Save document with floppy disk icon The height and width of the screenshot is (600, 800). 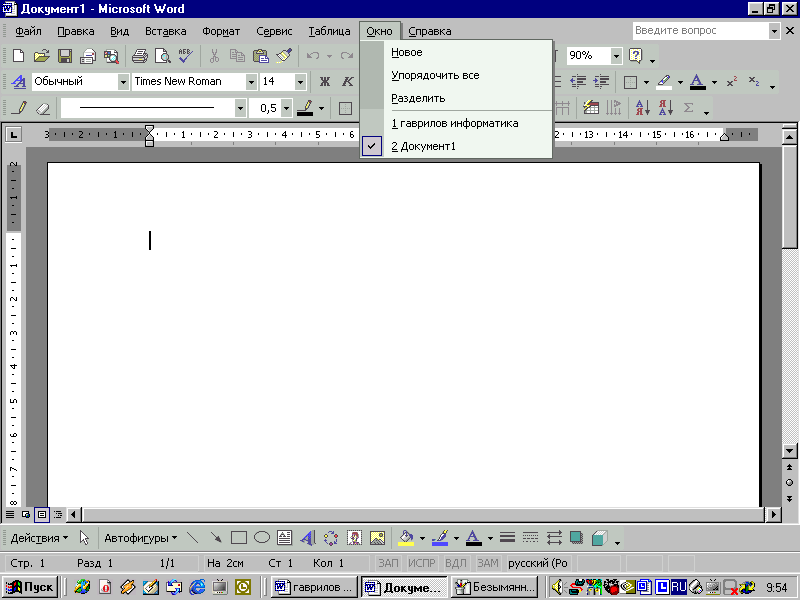tap(65, 55)
